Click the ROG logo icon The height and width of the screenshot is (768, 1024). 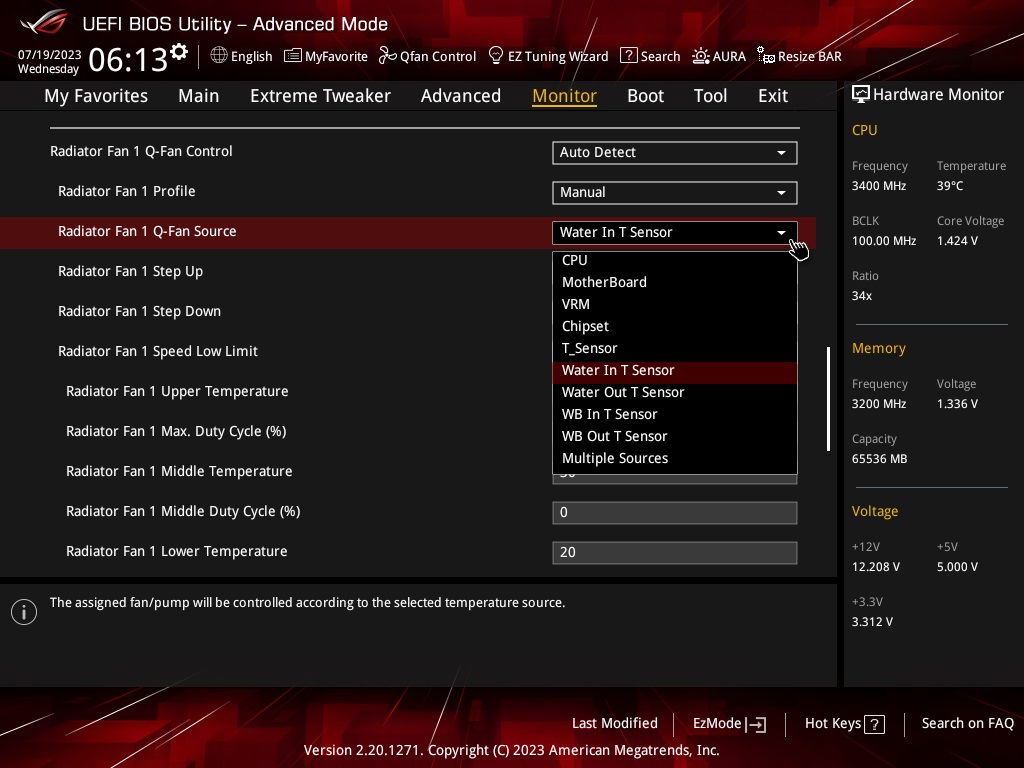pyautogui.click(x=44, y=23)
